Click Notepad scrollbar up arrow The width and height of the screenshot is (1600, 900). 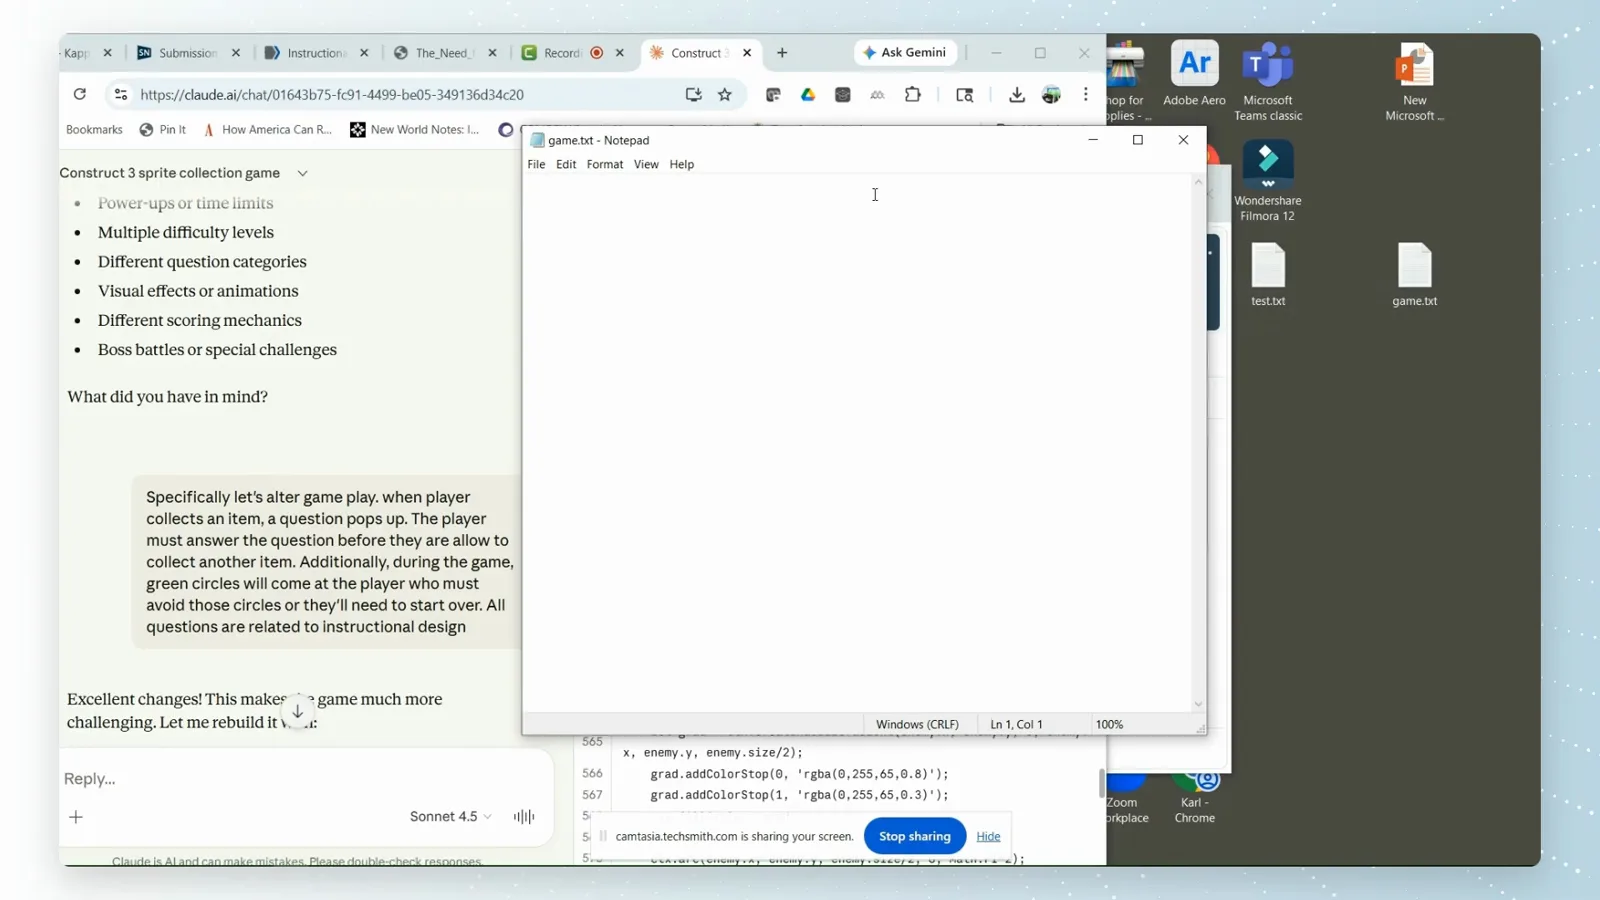point(1198,183)
